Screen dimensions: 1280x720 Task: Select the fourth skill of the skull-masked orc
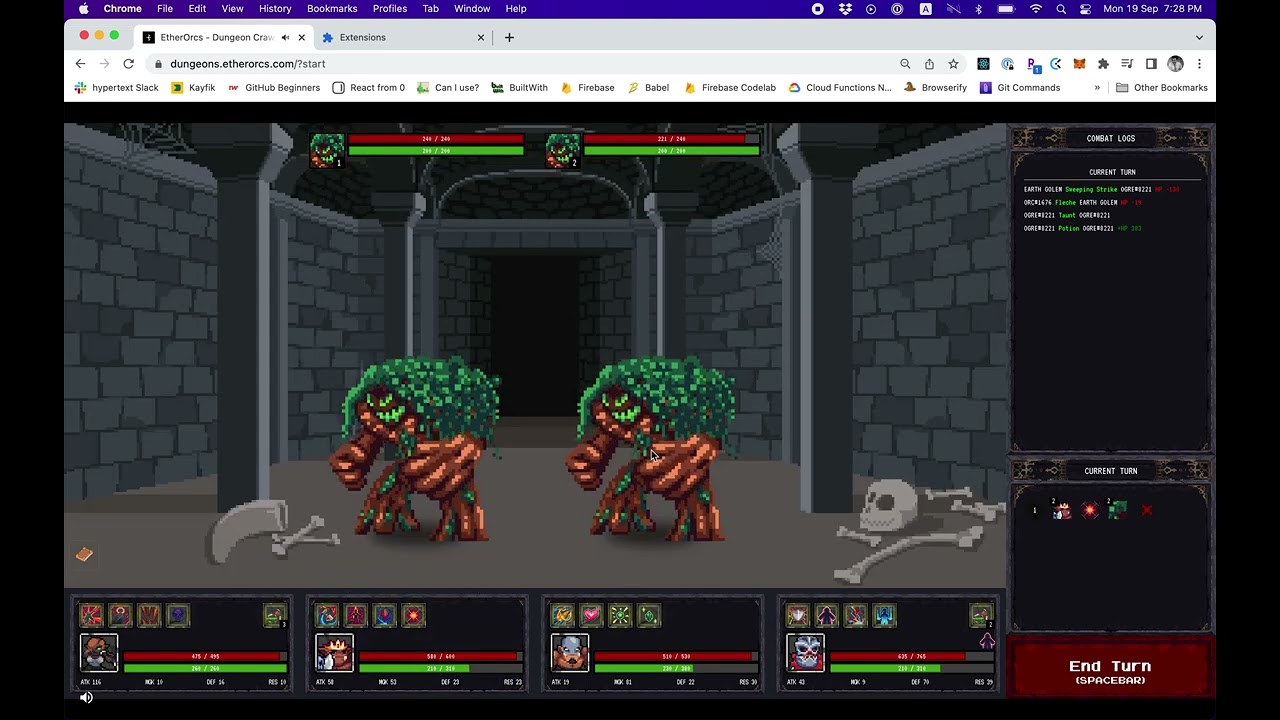pyautogui.click(x=885, y=615)
